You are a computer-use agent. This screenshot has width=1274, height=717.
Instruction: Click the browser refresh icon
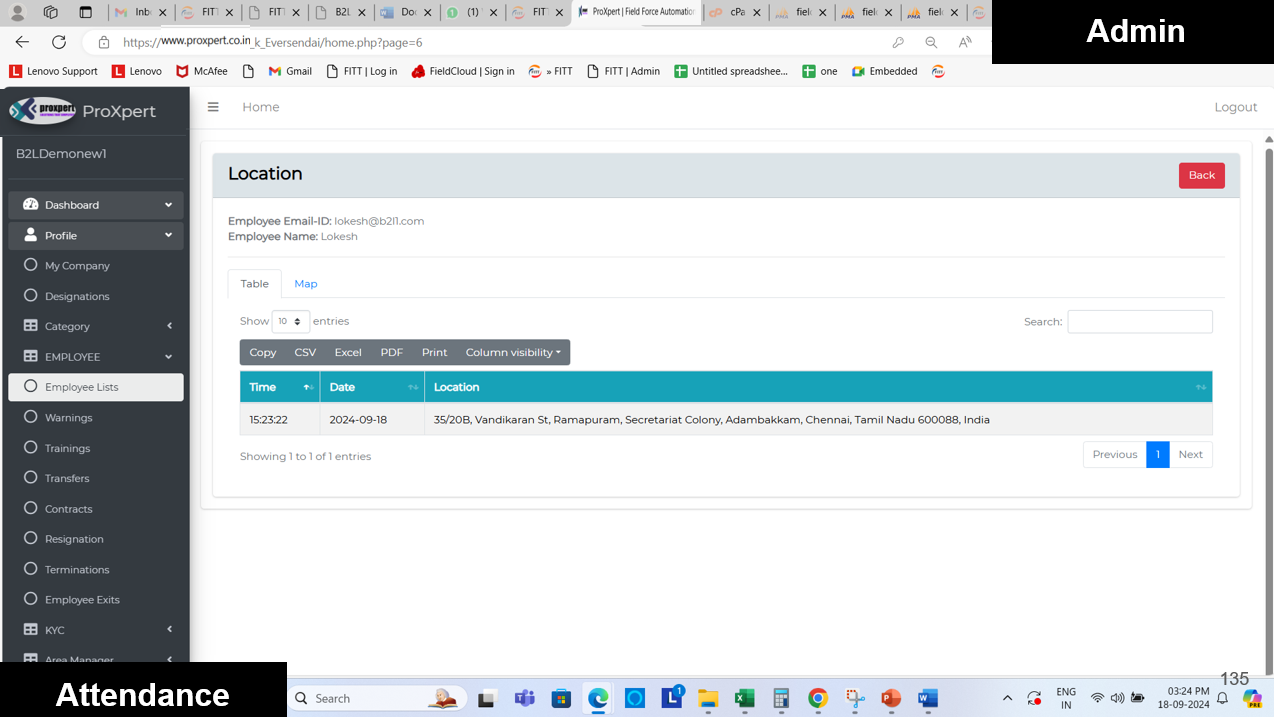[x=59, y=42]
